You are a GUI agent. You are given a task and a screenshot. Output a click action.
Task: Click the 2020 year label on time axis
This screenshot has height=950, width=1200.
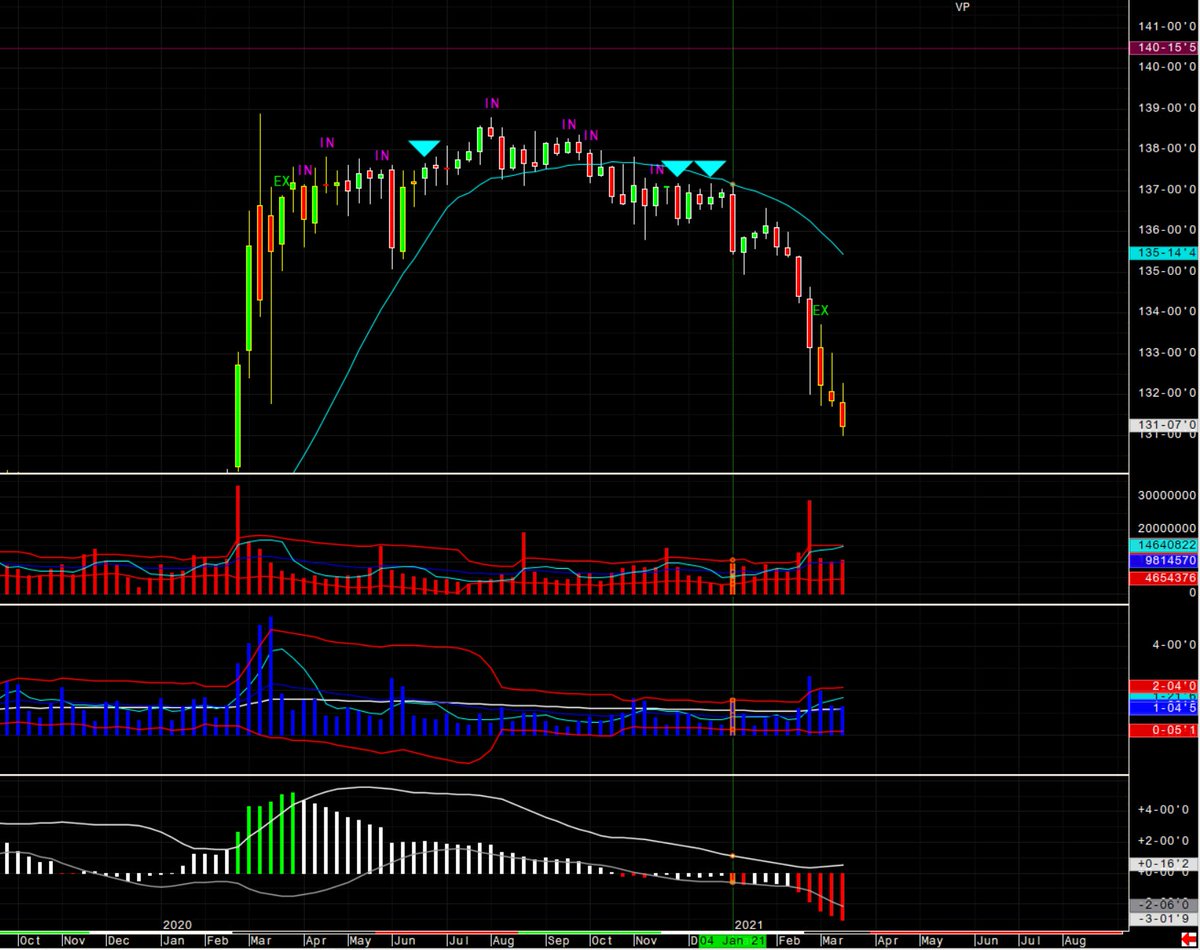point(177,927)
